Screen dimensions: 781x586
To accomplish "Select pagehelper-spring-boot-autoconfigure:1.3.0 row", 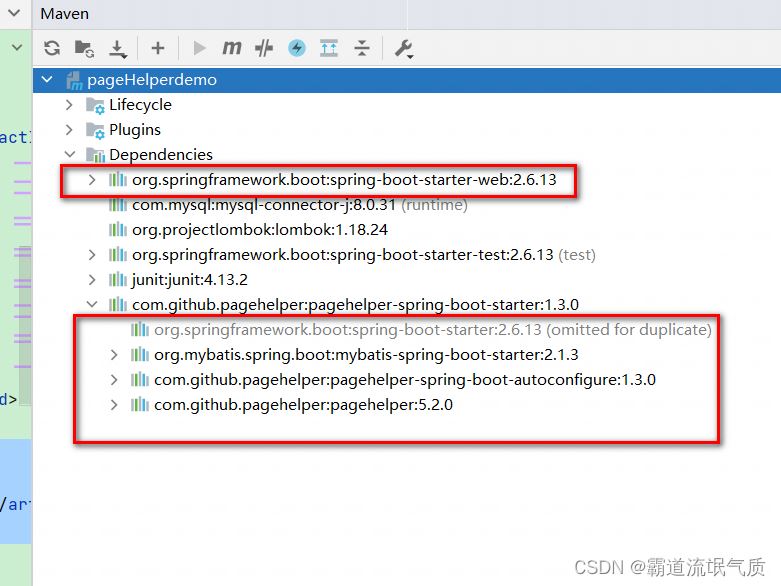I will tap(406, 379).
